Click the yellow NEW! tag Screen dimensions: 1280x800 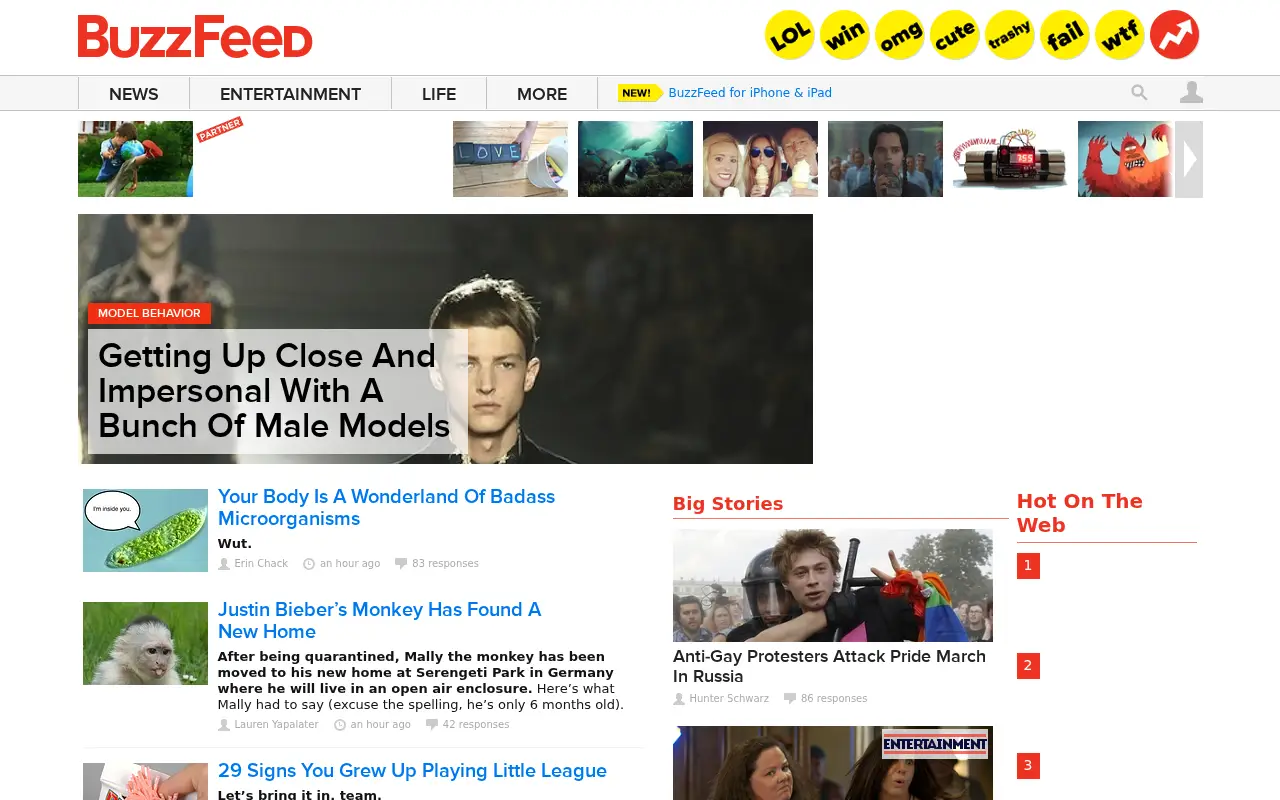(x=640, y=93)
